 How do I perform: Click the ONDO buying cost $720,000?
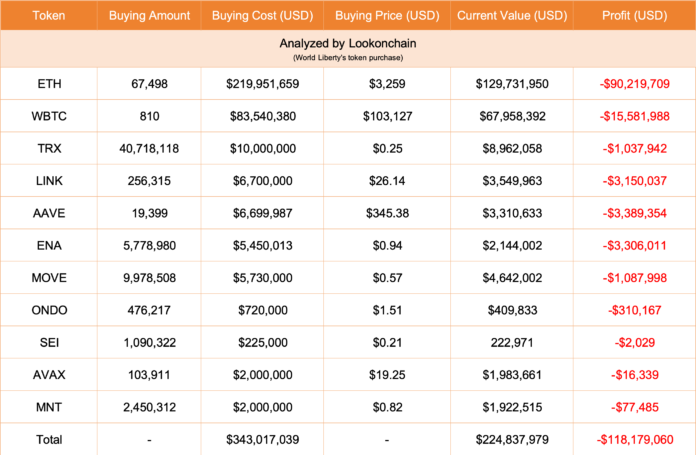tap(262, 310)
